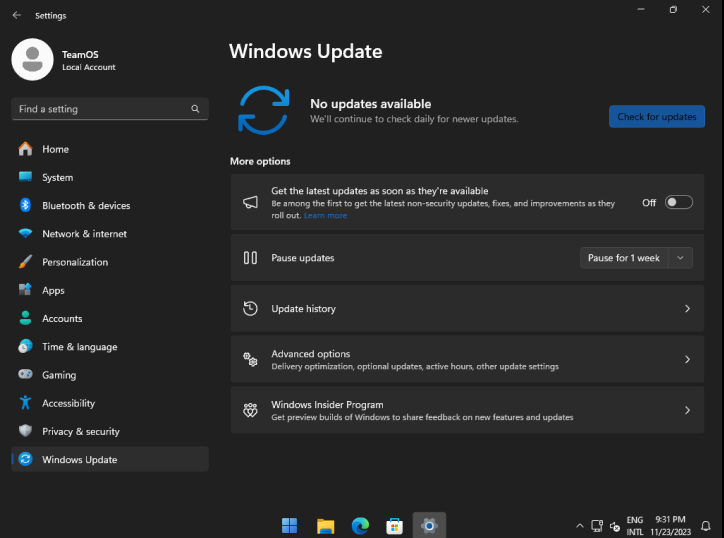Click the volume tray icon
The height and width of the screenshot is (538, 724).
615,526
